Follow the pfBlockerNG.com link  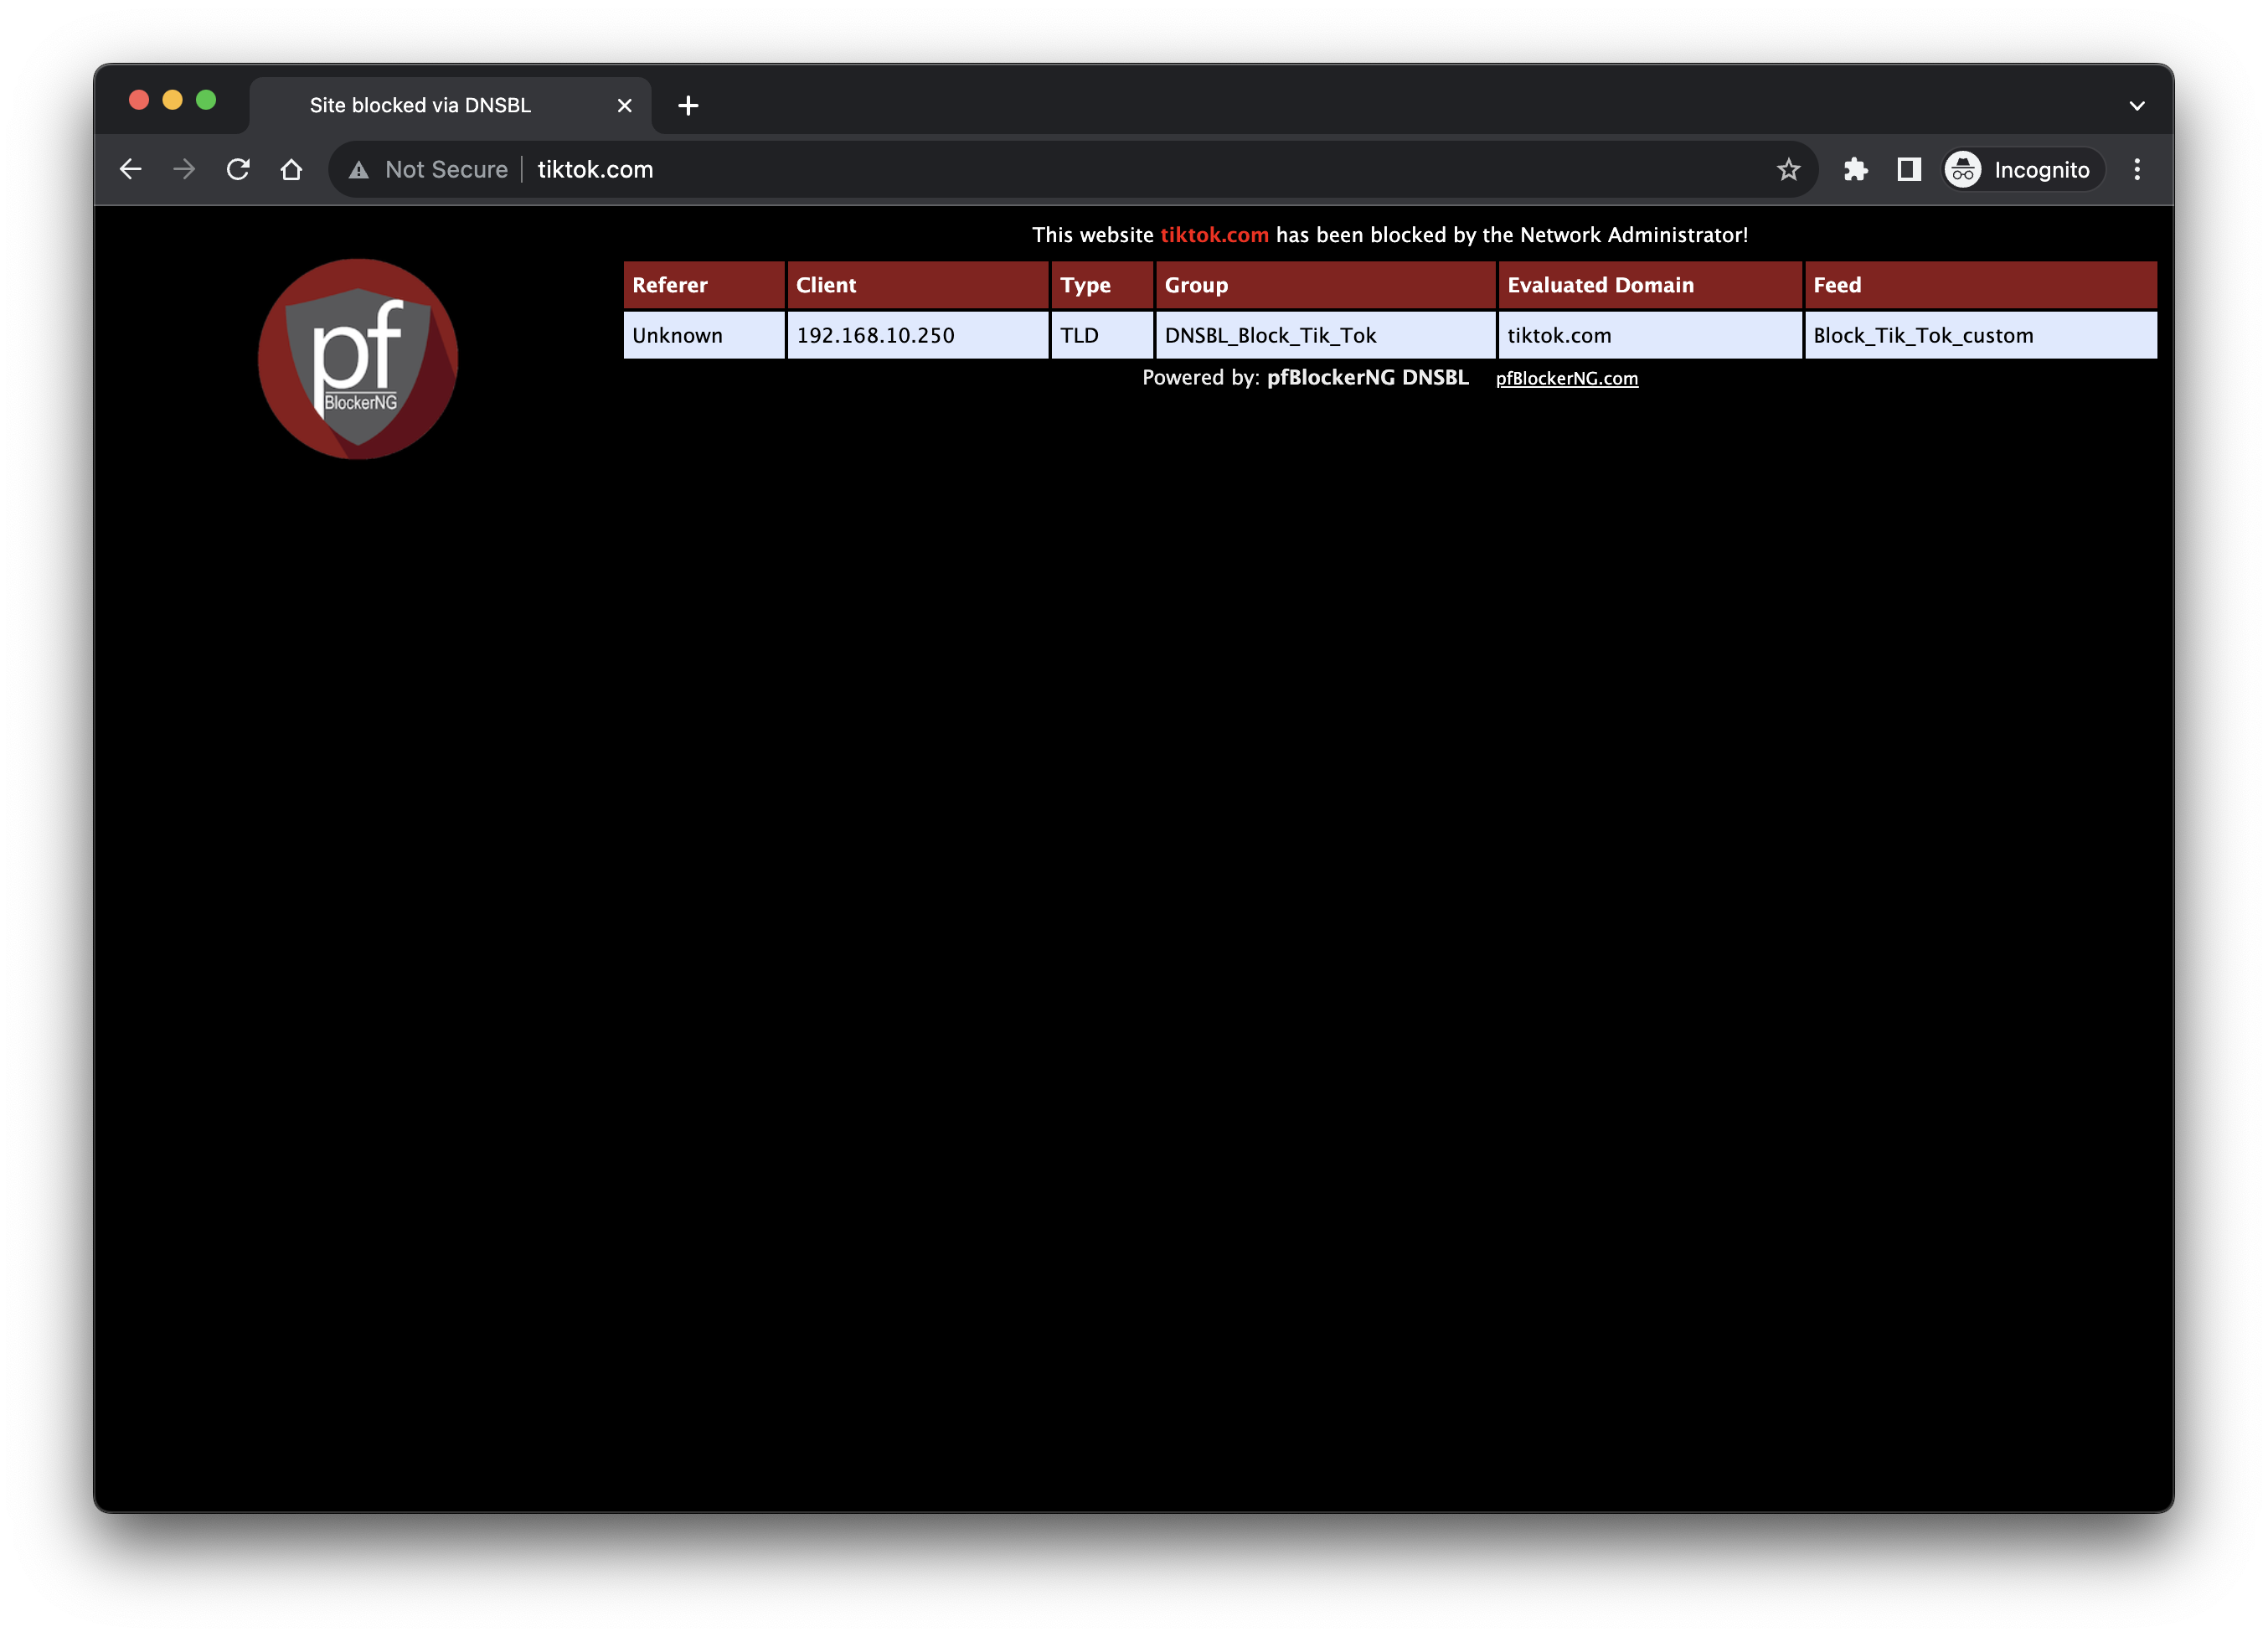tap(1566, 378)
